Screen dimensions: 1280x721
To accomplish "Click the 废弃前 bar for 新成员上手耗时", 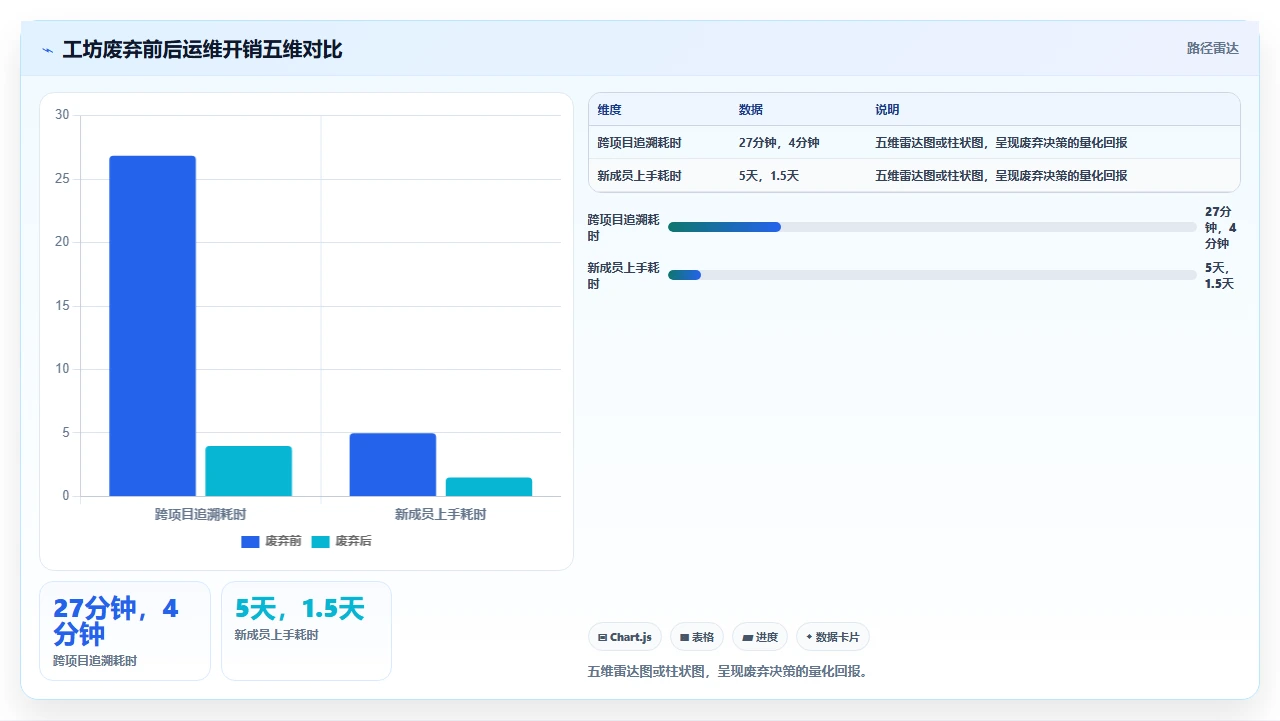I will click(392, 464).
